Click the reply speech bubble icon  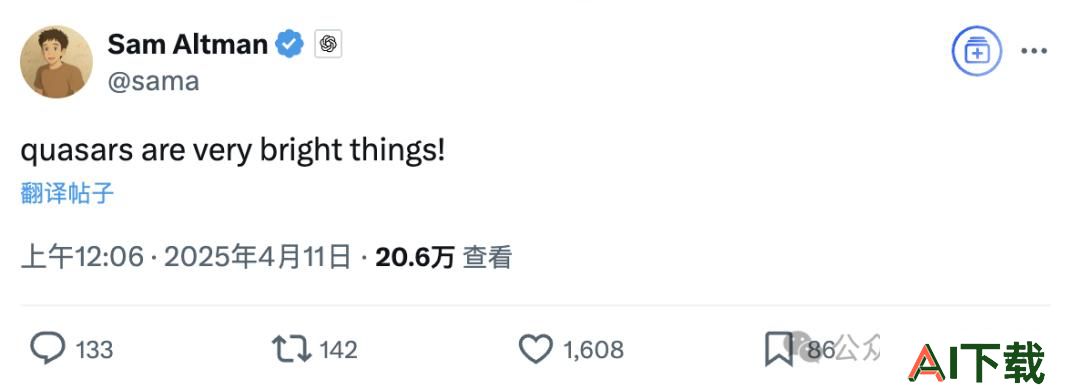tap(48, 349)
